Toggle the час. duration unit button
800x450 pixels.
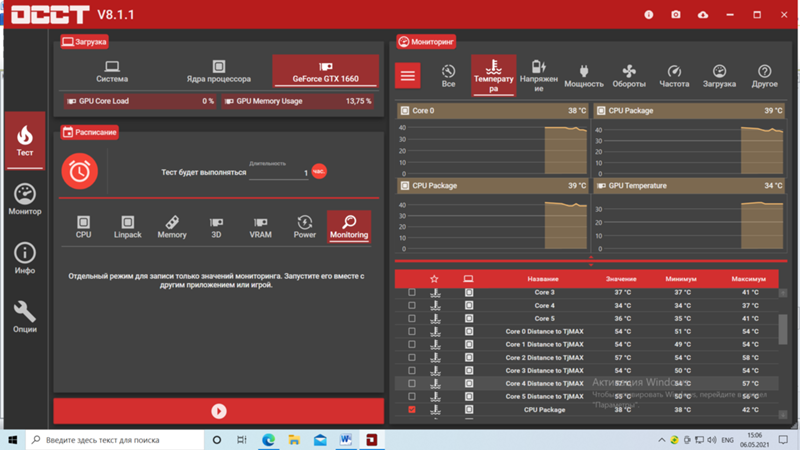(319, 171)
